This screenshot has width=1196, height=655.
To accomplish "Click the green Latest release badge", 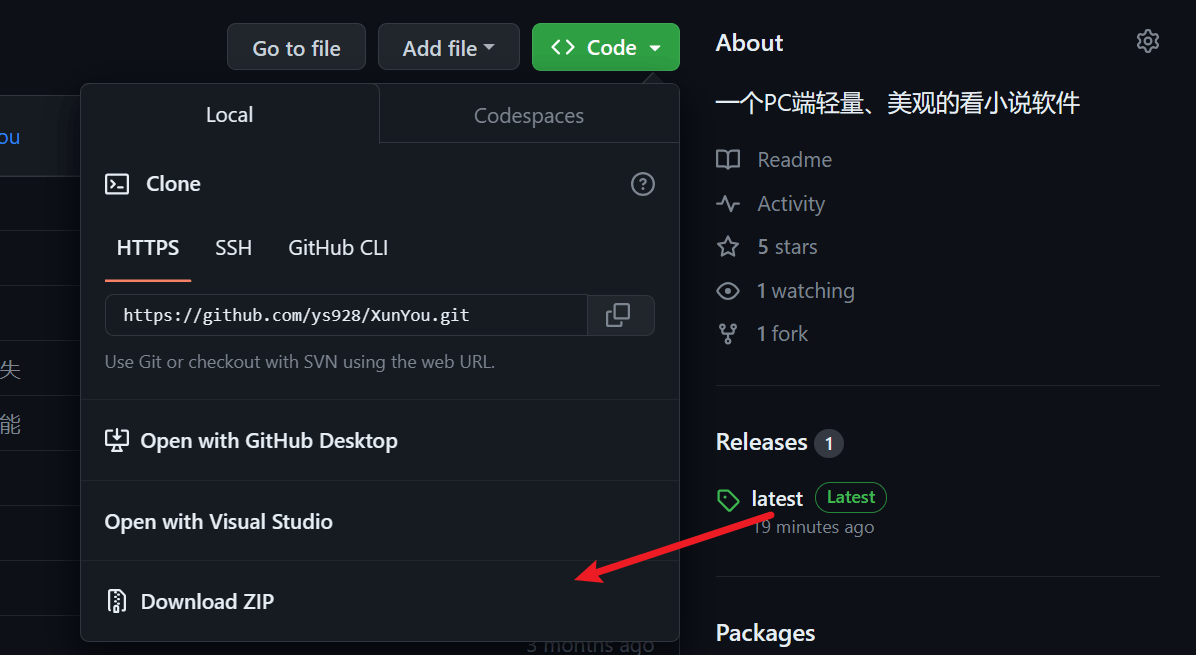I will (x=851, y=497).
